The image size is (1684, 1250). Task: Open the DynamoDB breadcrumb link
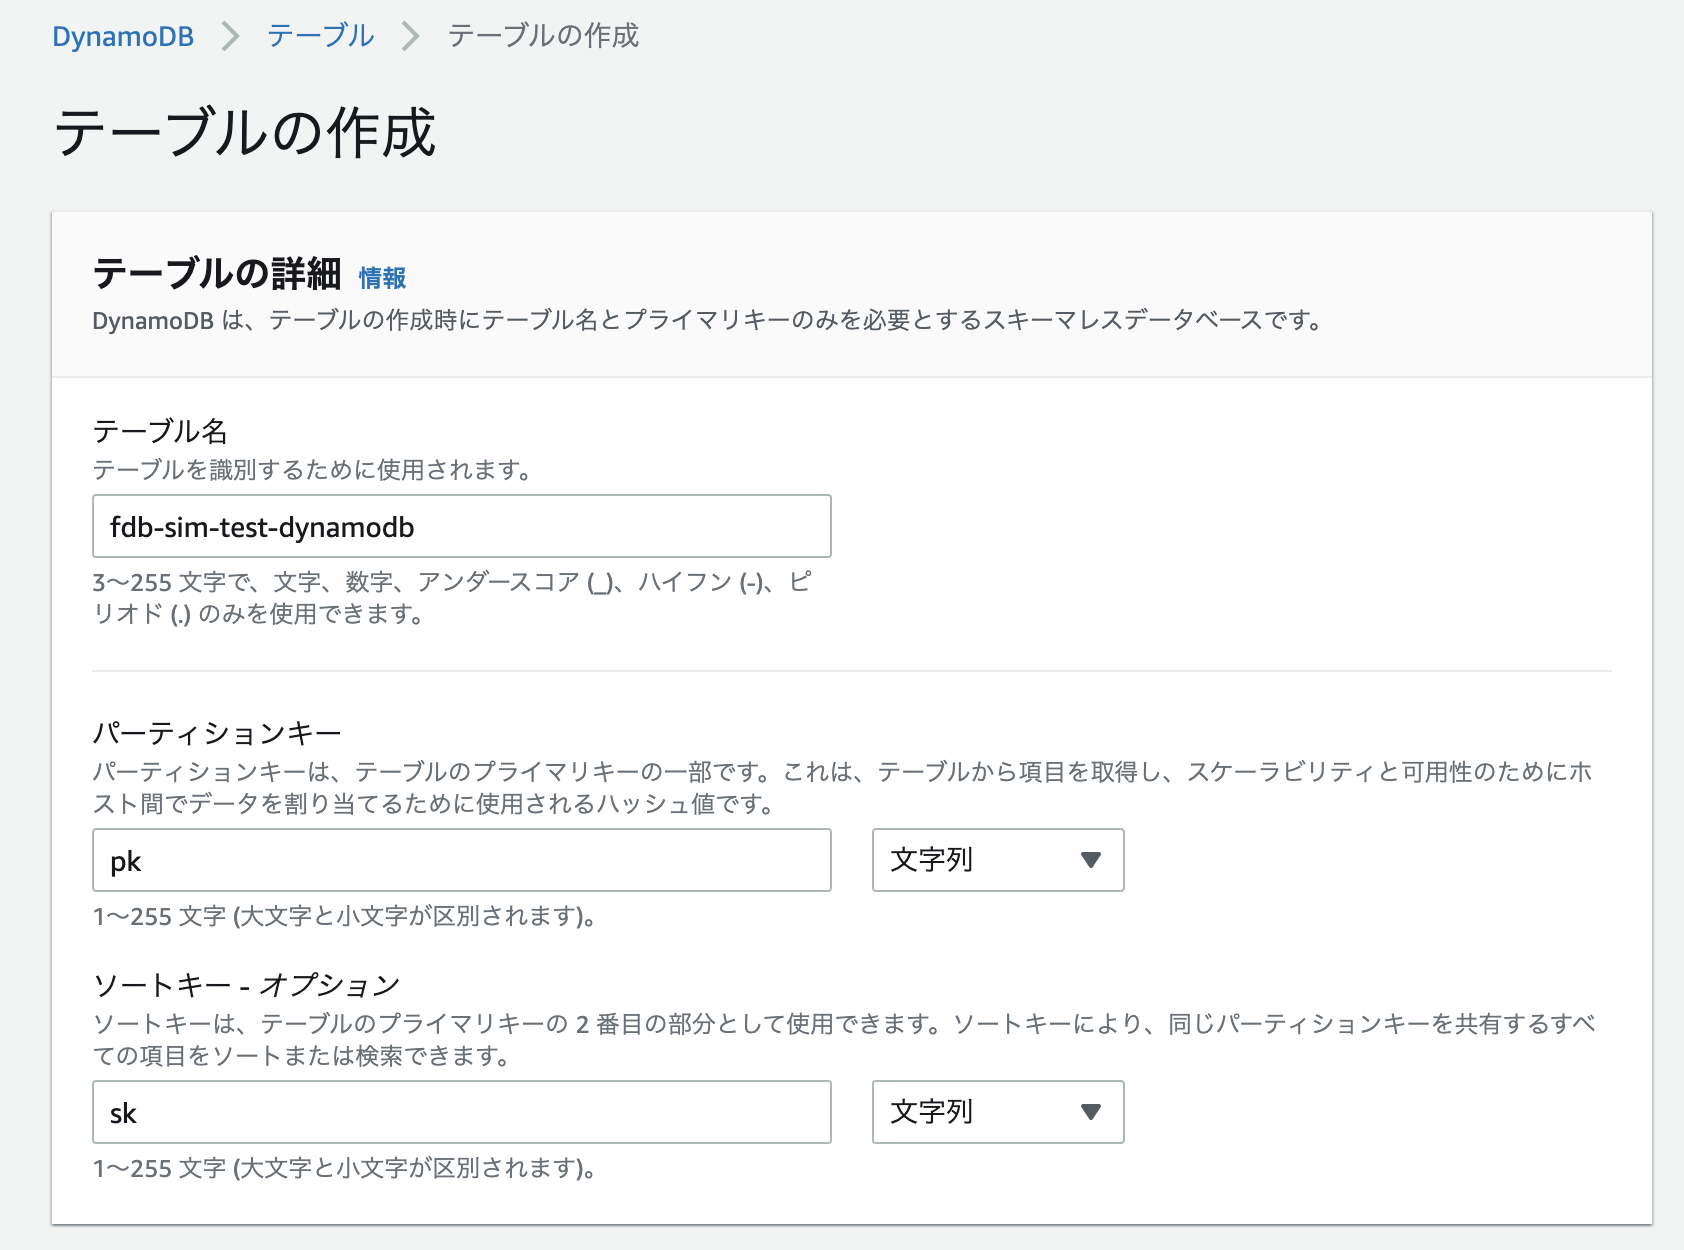[x=122, y=35]
